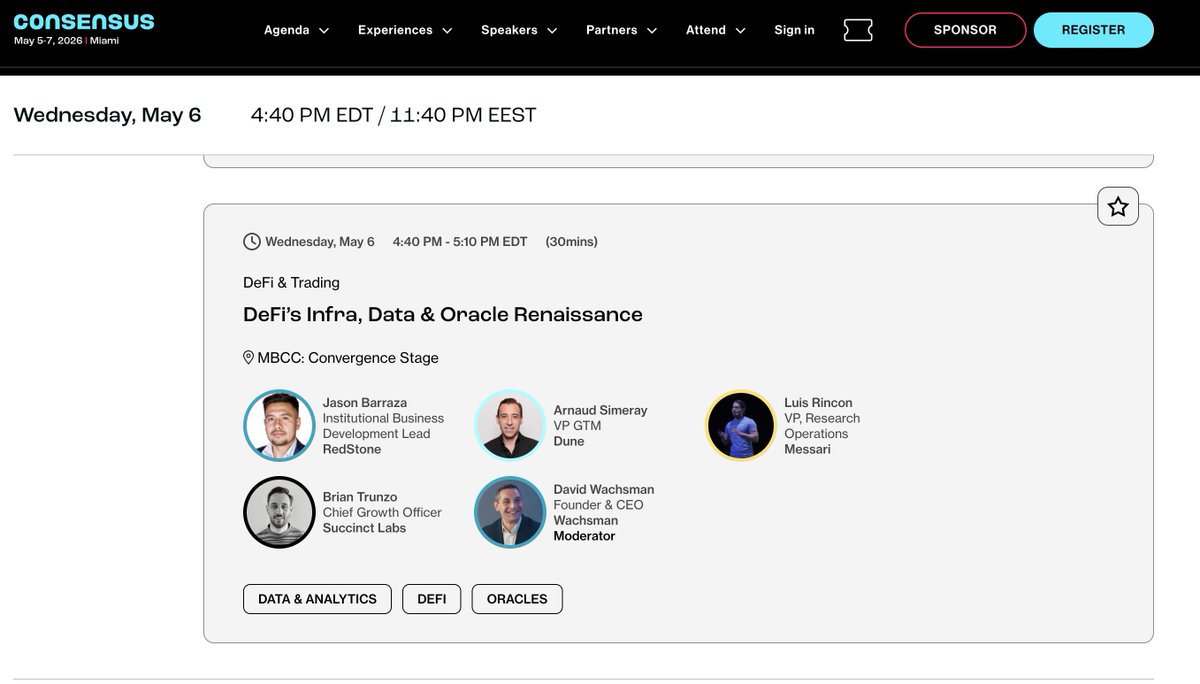Click the SPONSOR button
The image size is (1200, 684).
tap(965, 30)
